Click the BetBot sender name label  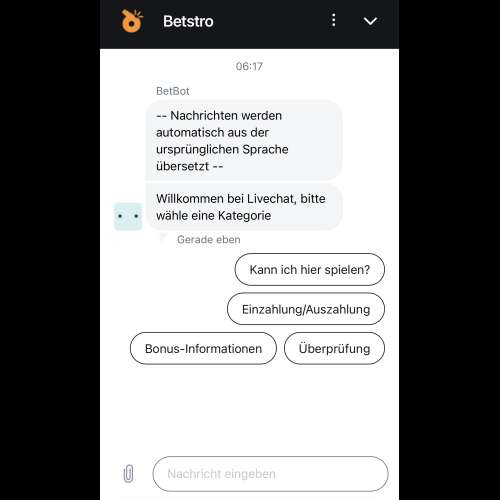coord(173,91)
